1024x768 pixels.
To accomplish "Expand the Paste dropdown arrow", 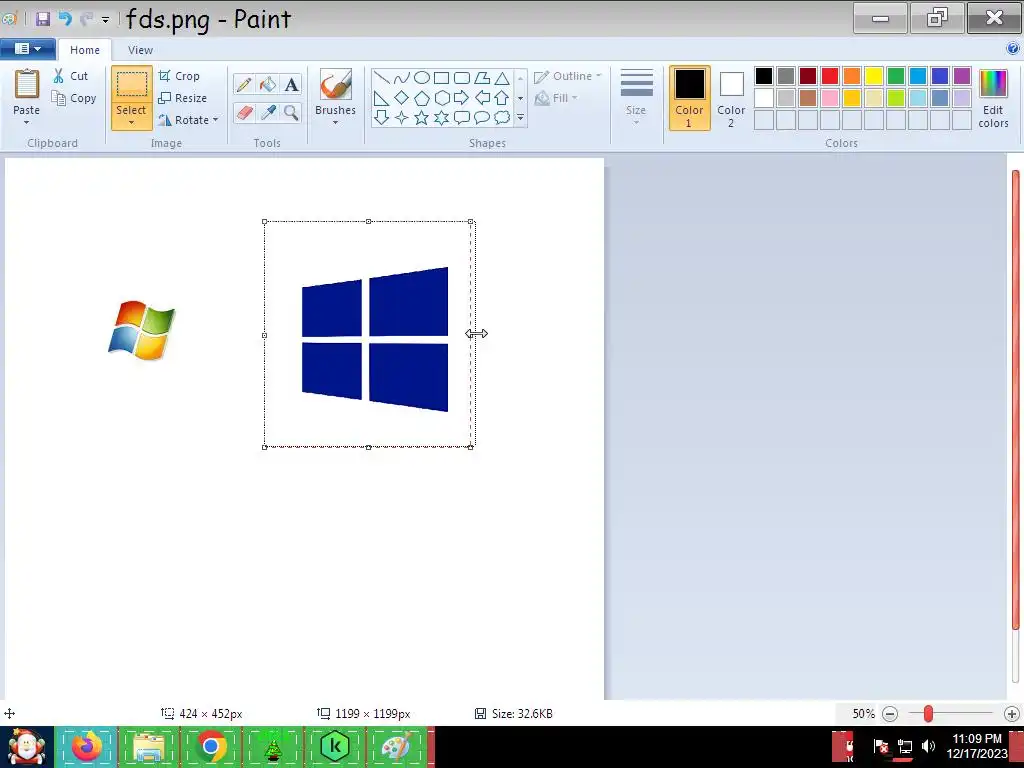I will coord(27,123).
